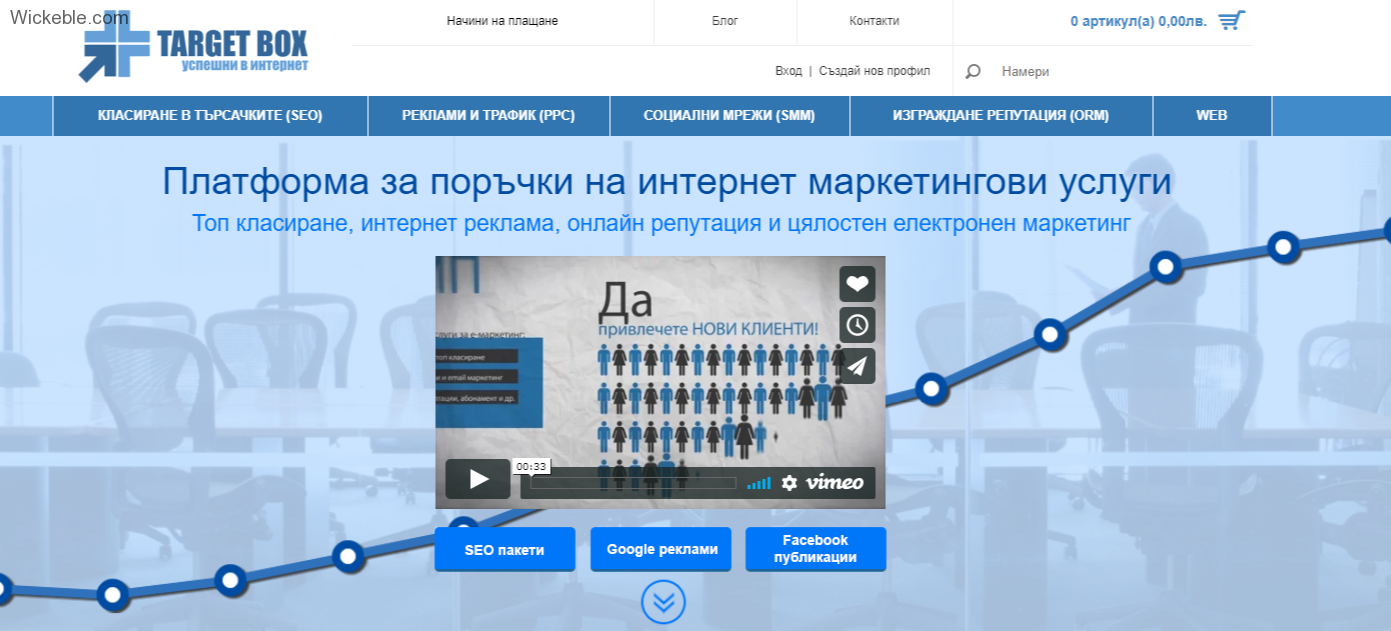Open the Контакти link

coord(874,21)
